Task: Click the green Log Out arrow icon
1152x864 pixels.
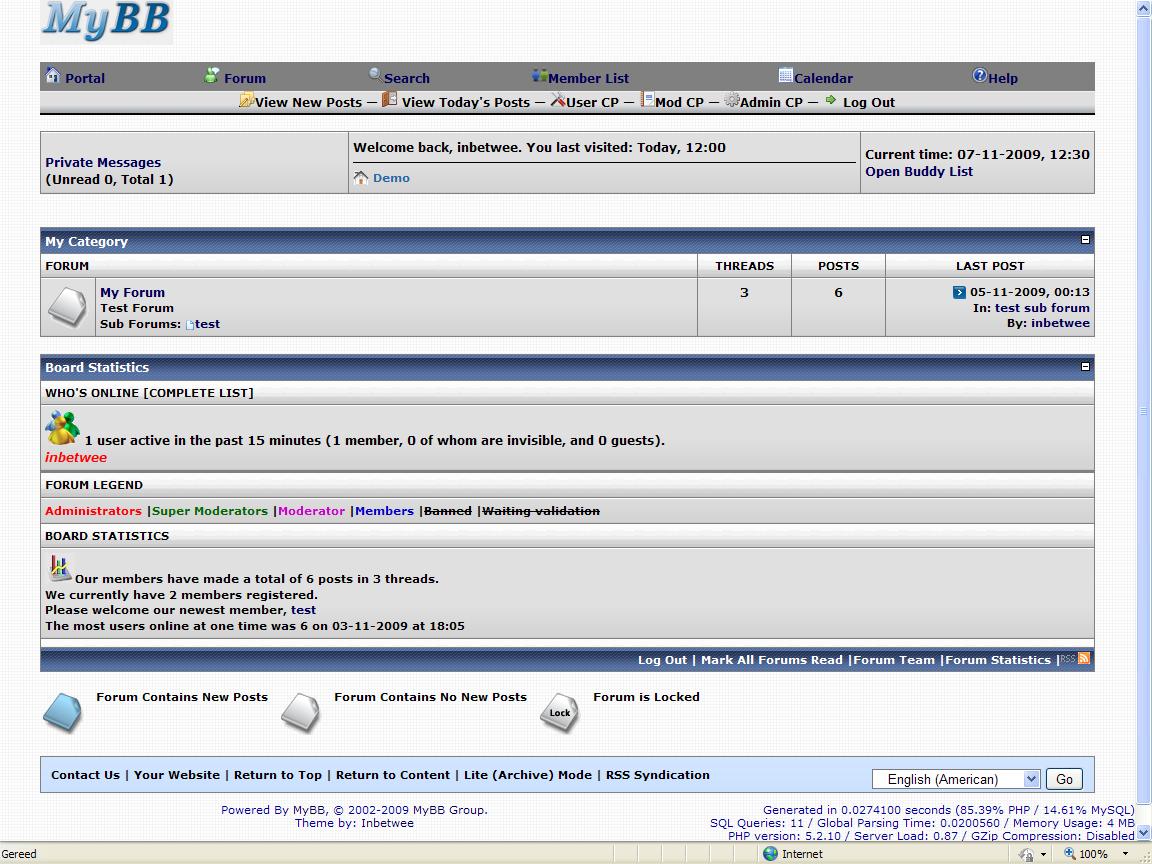Action: (831, 100)
